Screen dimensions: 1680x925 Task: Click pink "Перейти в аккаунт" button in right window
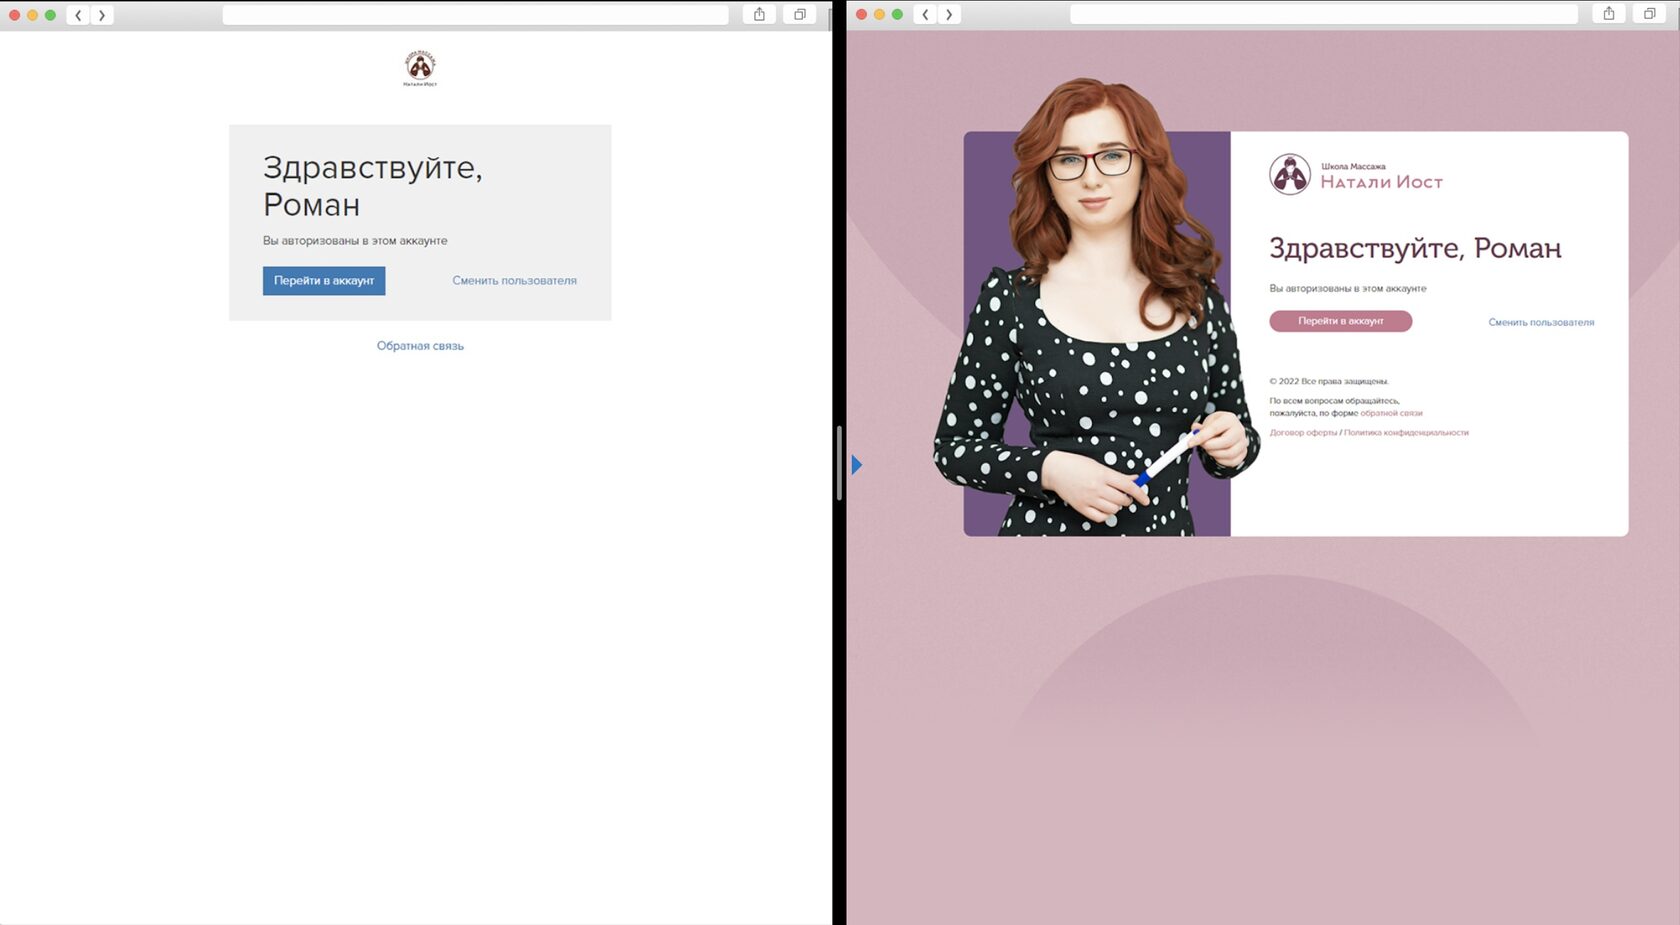1340,321
